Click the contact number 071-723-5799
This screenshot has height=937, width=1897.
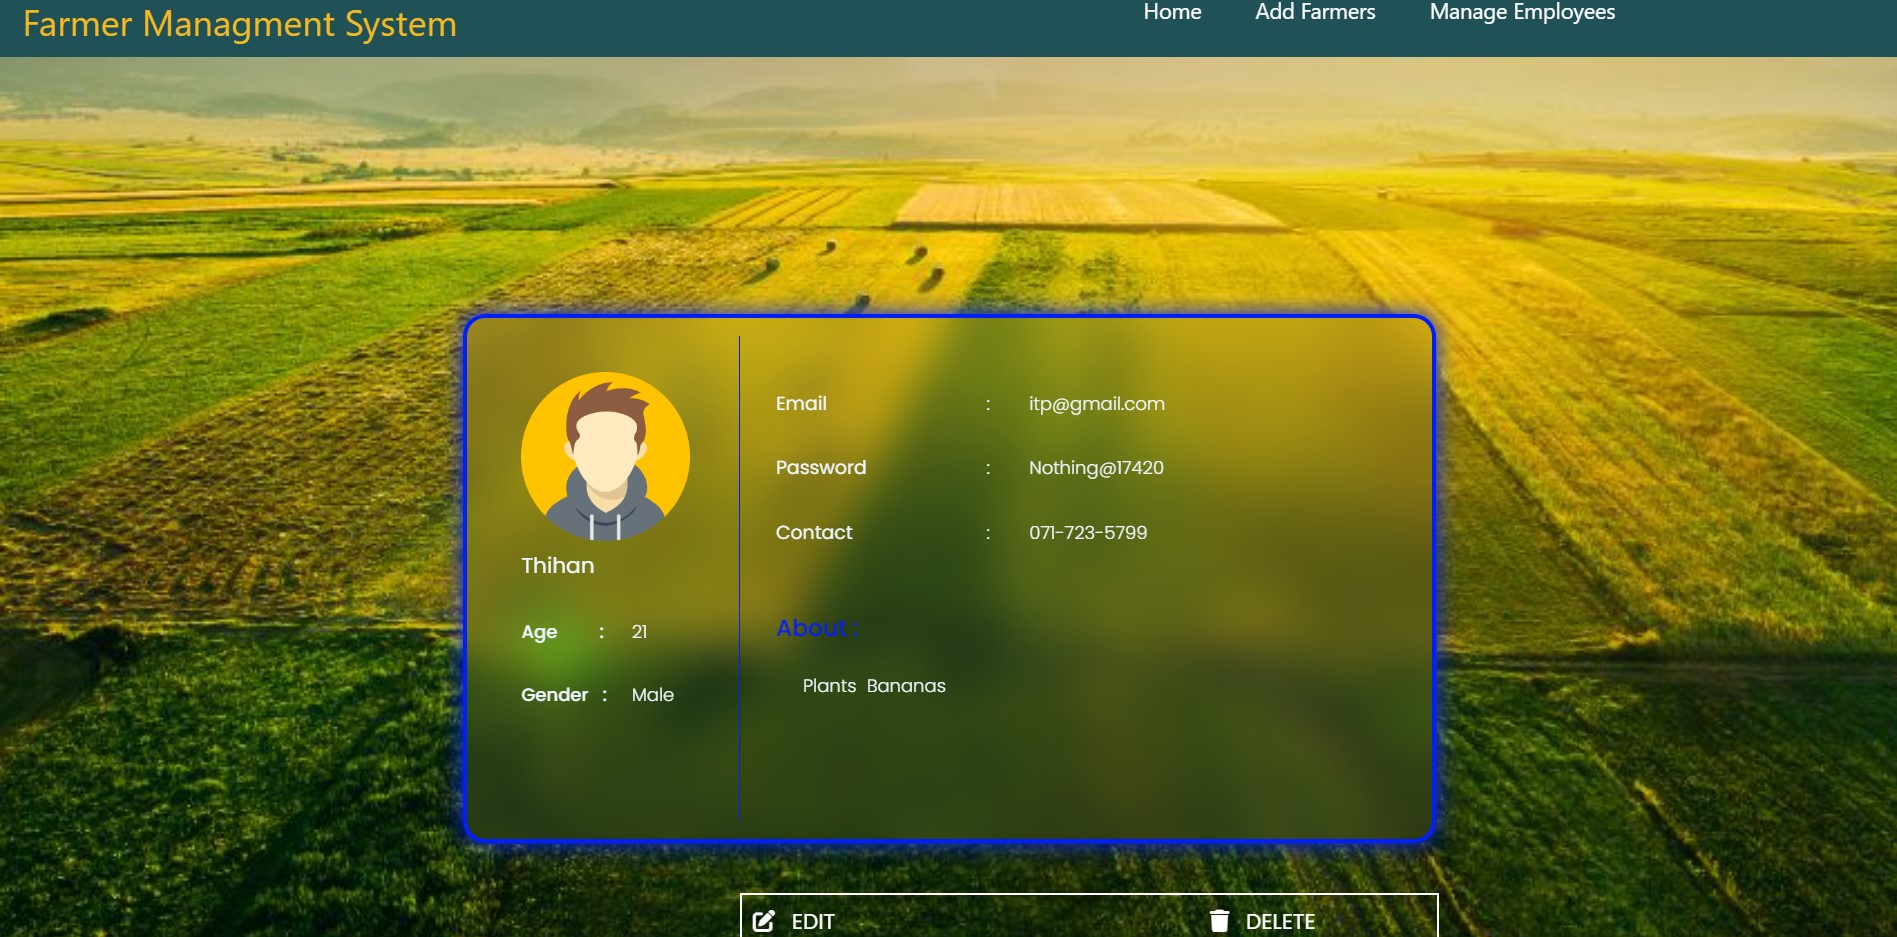(1087, 533)
